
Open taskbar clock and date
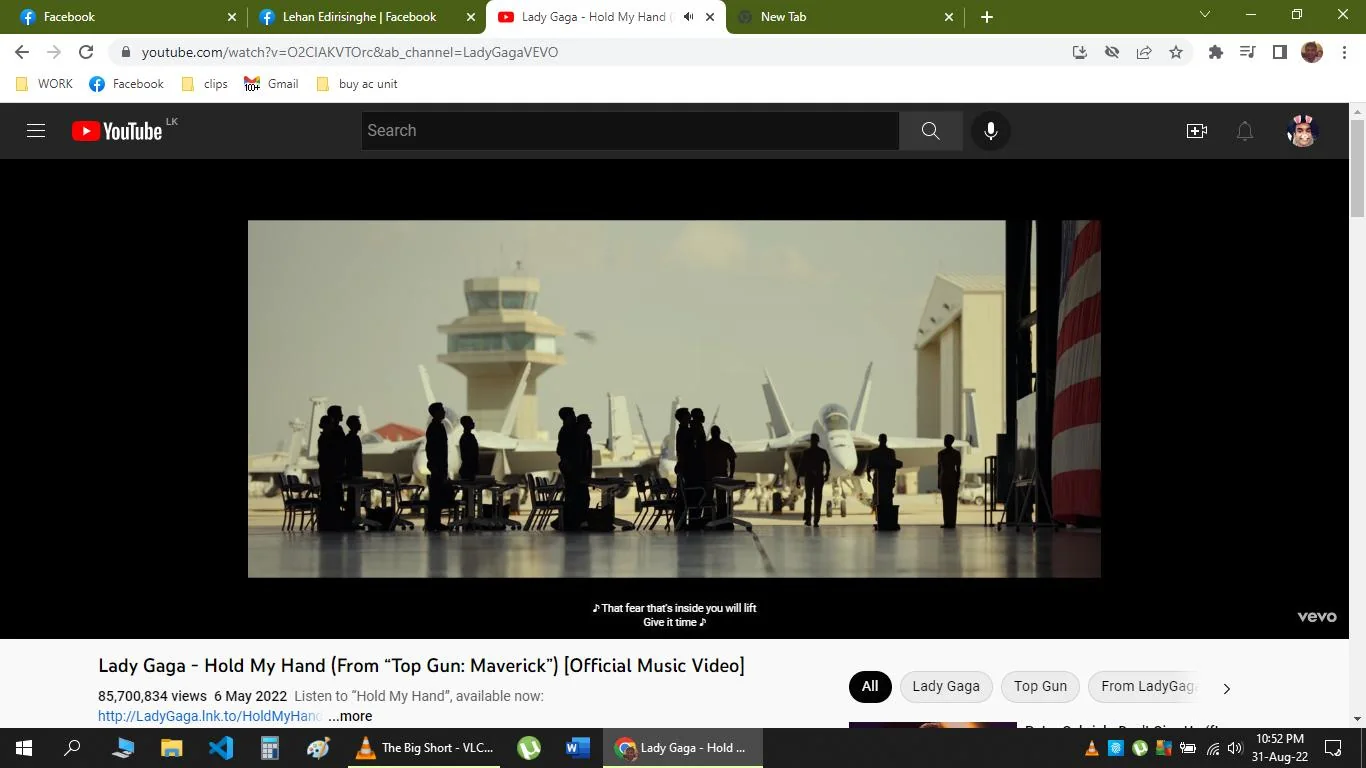[x=1280, y=748]
